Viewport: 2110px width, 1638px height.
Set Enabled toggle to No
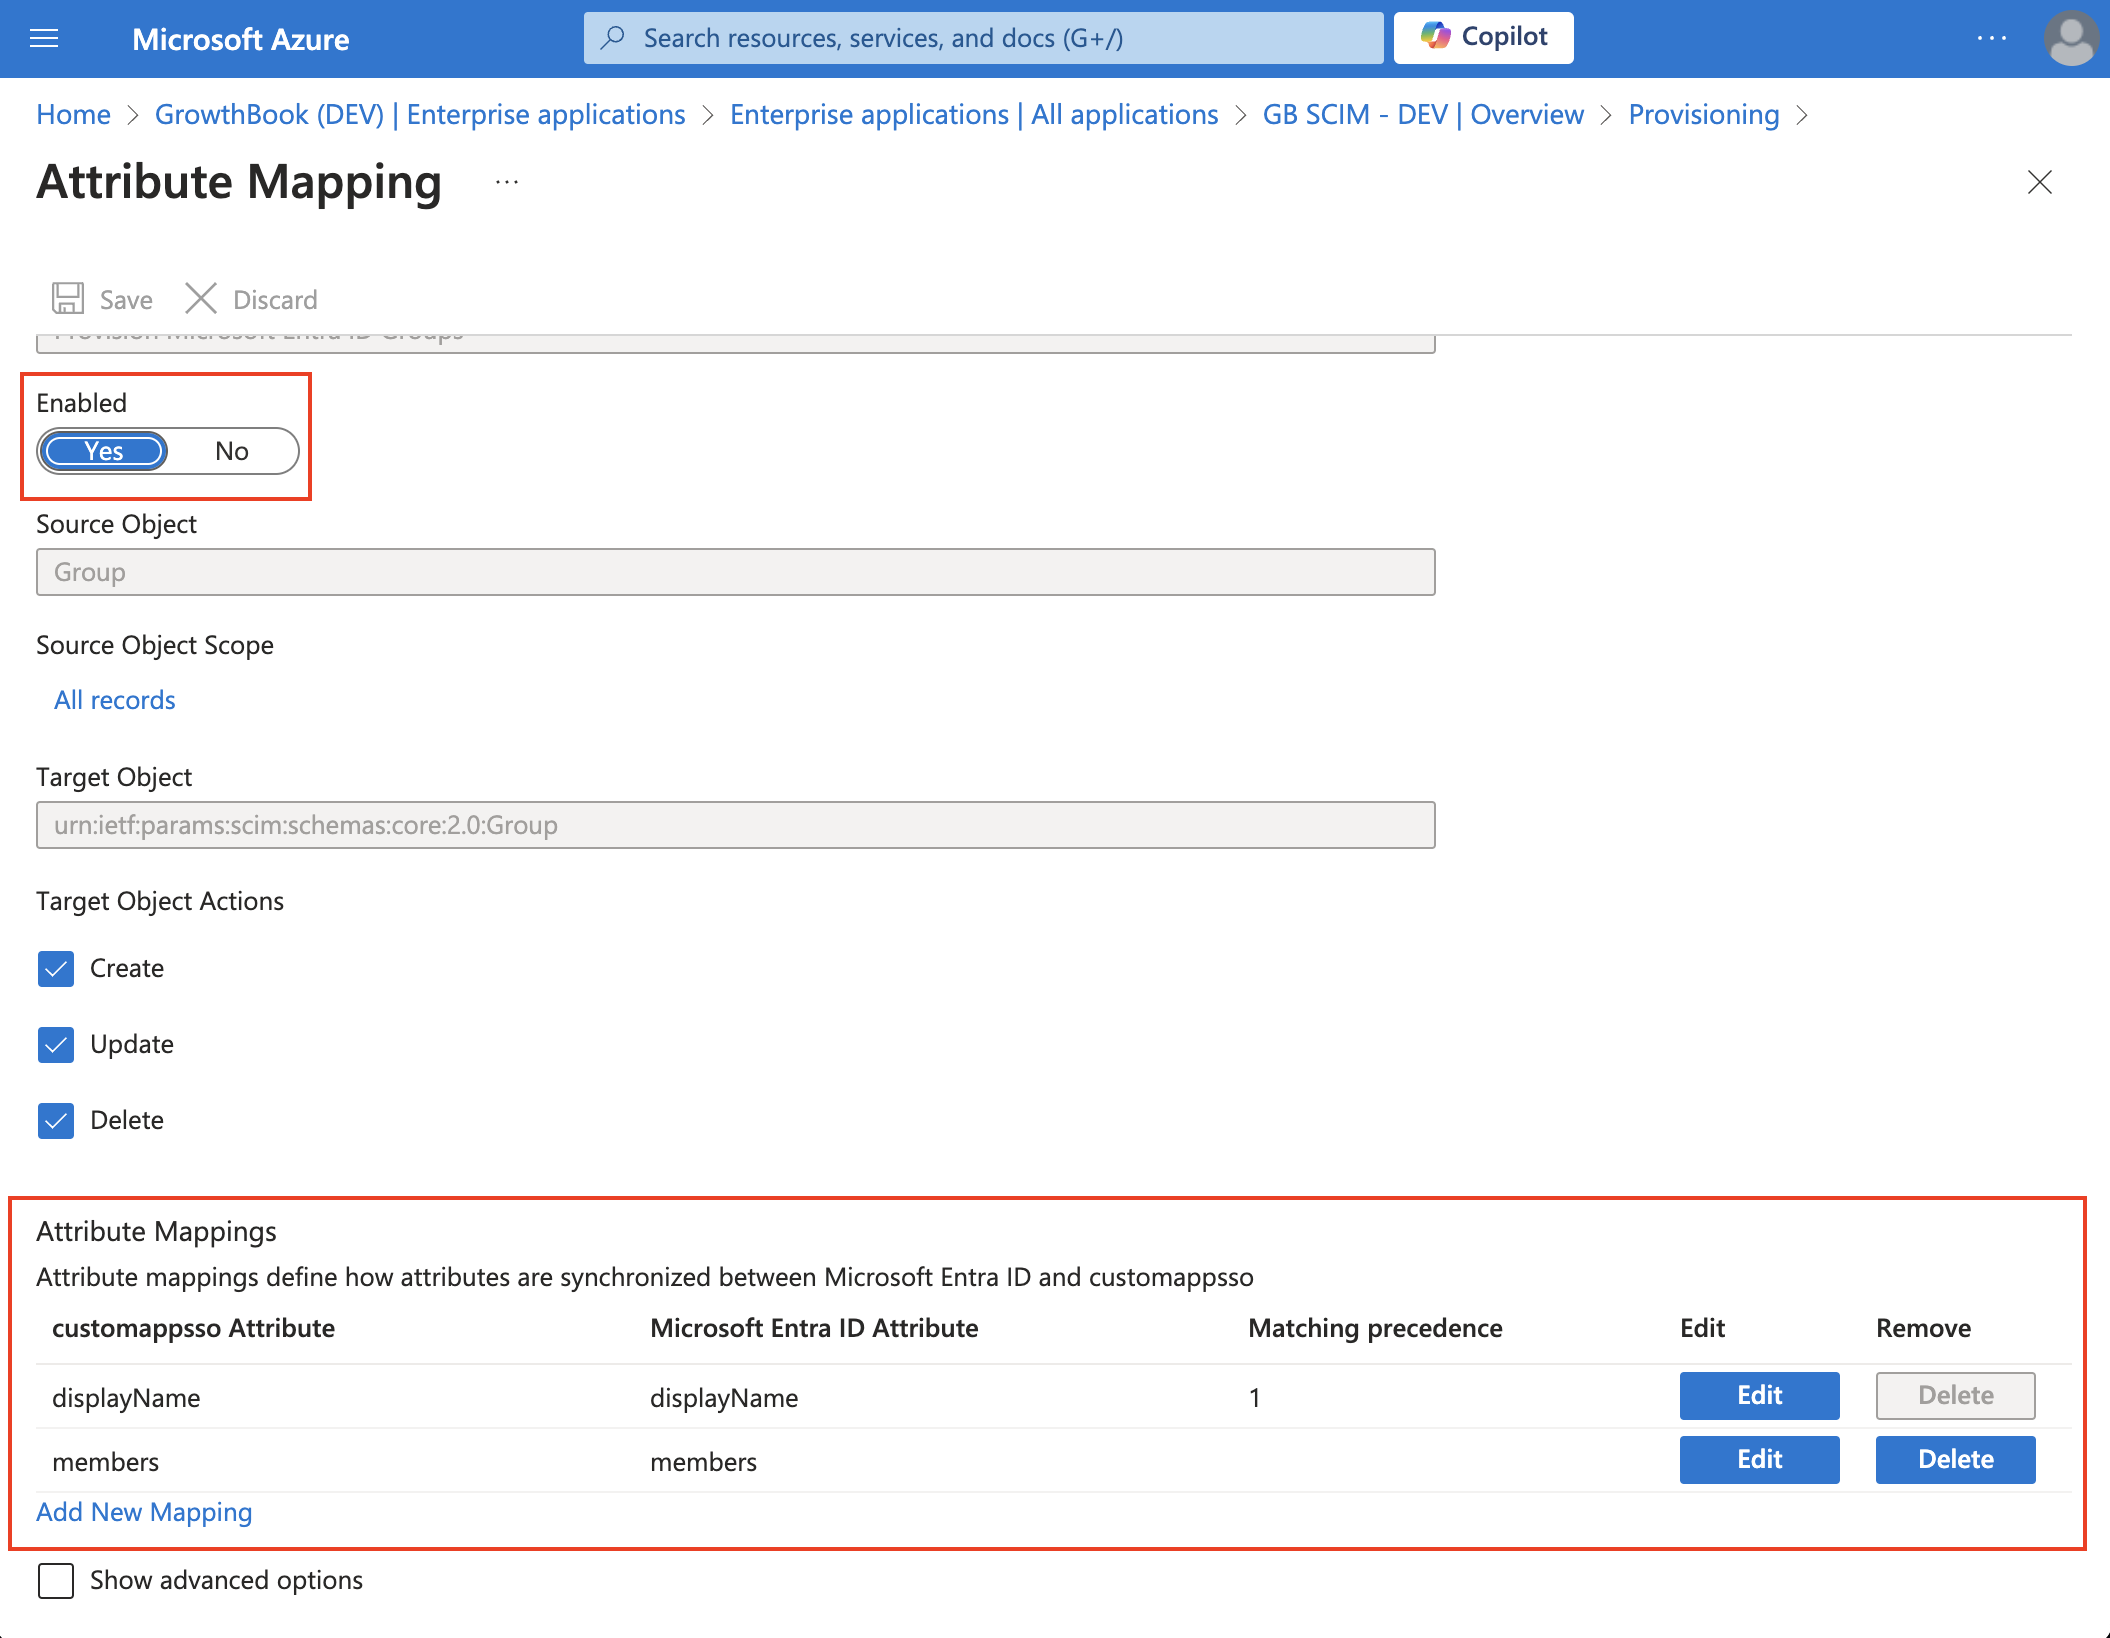pyautogui.click(x=232, y=451)
